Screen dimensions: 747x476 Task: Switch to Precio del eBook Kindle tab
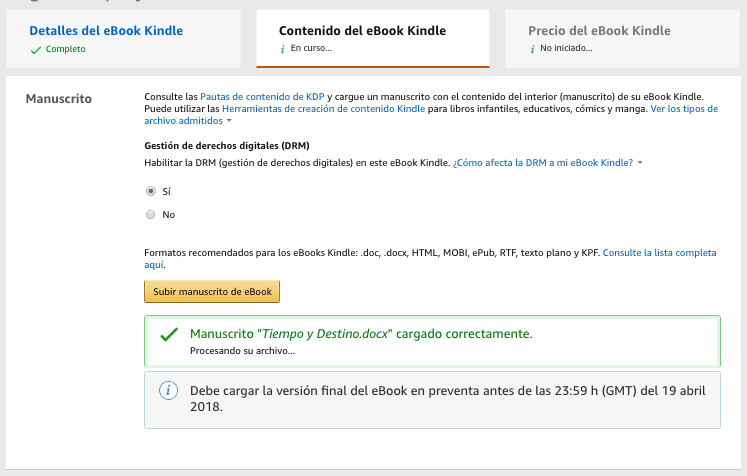coord(599,31)
